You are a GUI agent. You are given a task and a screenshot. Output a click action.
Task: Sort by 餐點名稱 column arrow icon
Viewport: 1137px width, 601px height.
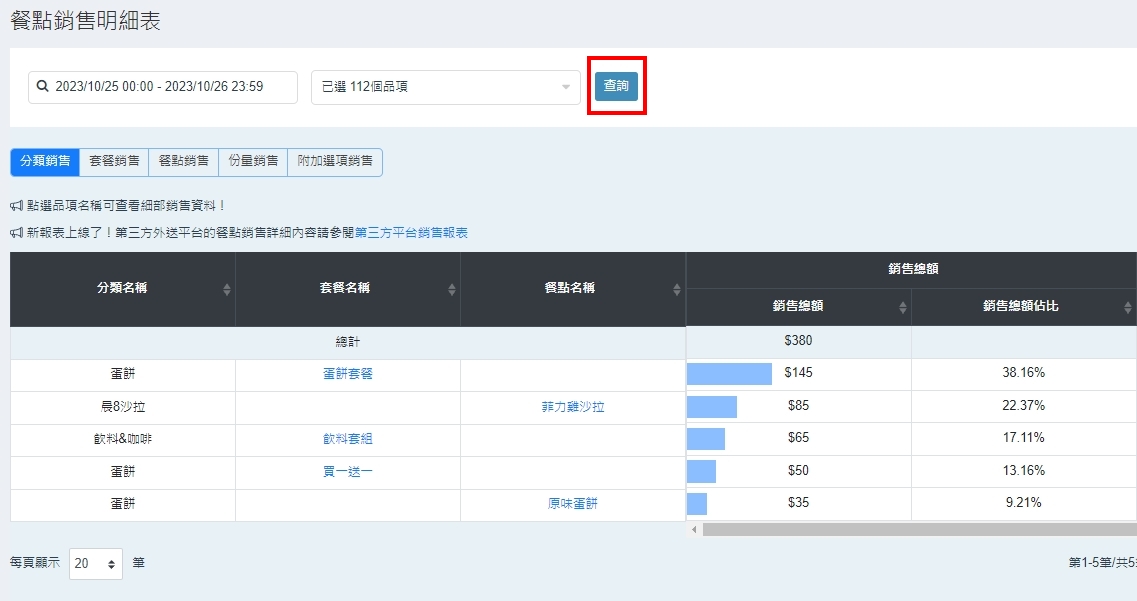click(x=677, y=289)
